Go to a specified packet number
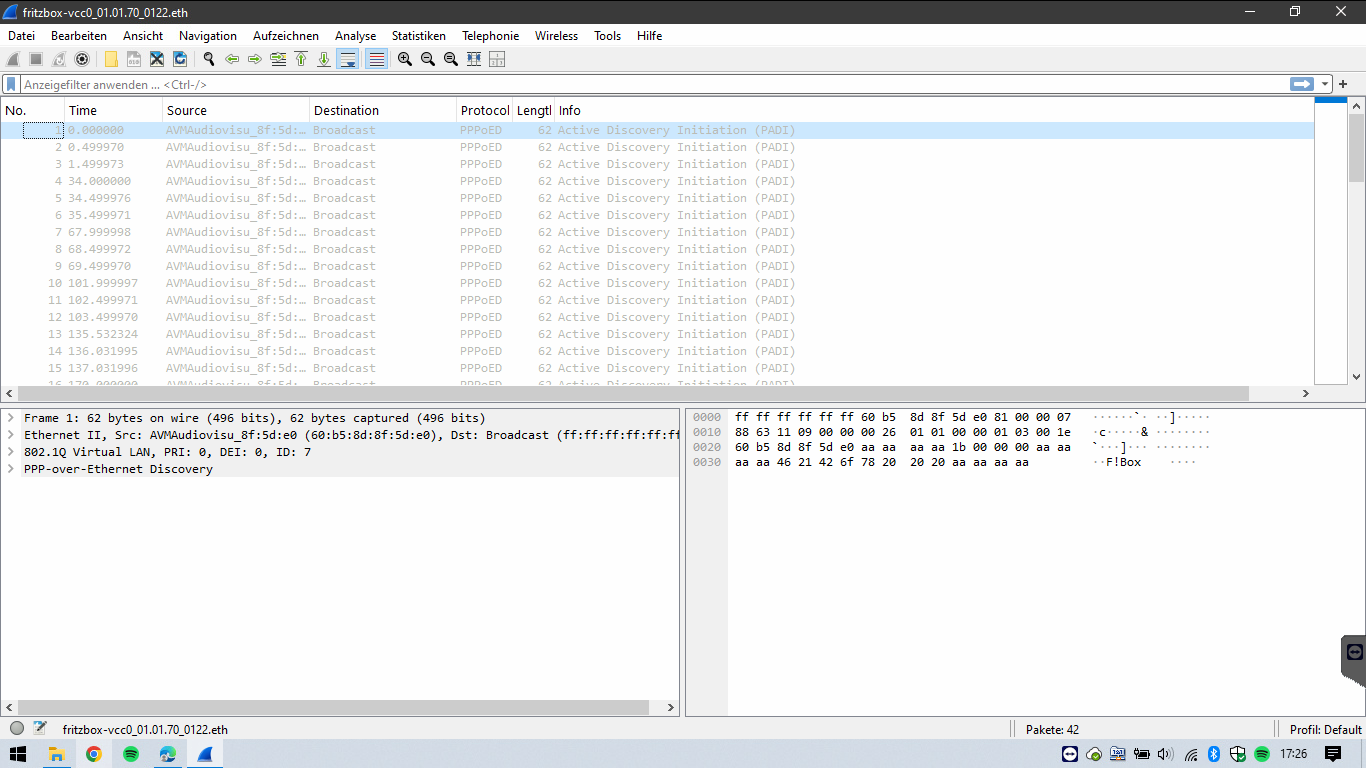Viewport: 1366px width, 768px height. (x=278, y=59)
